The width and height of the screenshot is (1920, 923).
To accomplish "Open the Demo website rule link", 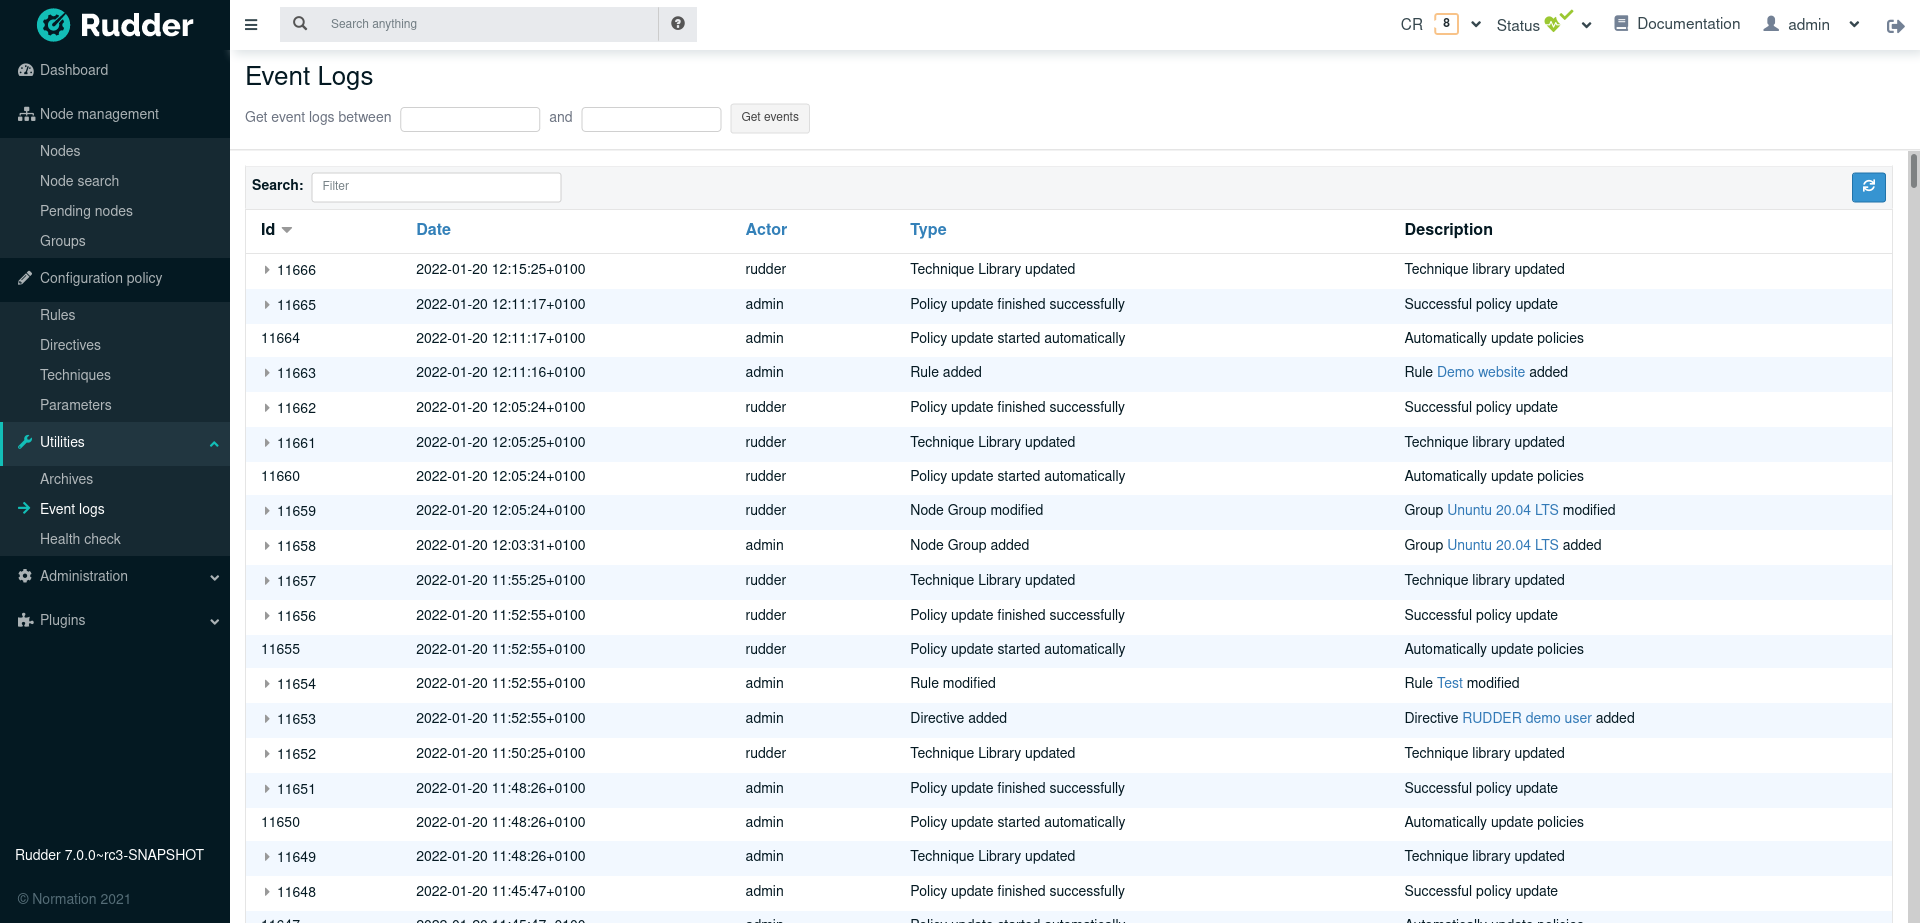I will point(1480,371).
